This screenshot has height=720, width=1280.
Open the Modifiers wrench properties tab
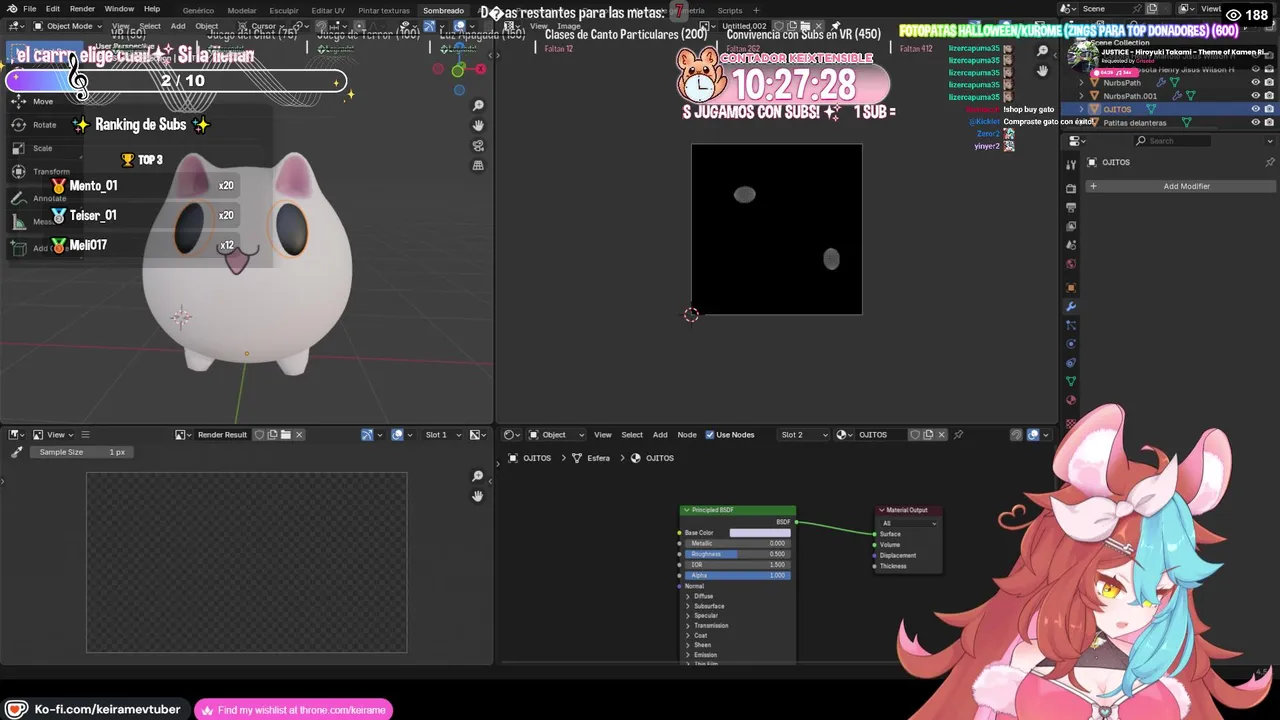pos(1071,307)
